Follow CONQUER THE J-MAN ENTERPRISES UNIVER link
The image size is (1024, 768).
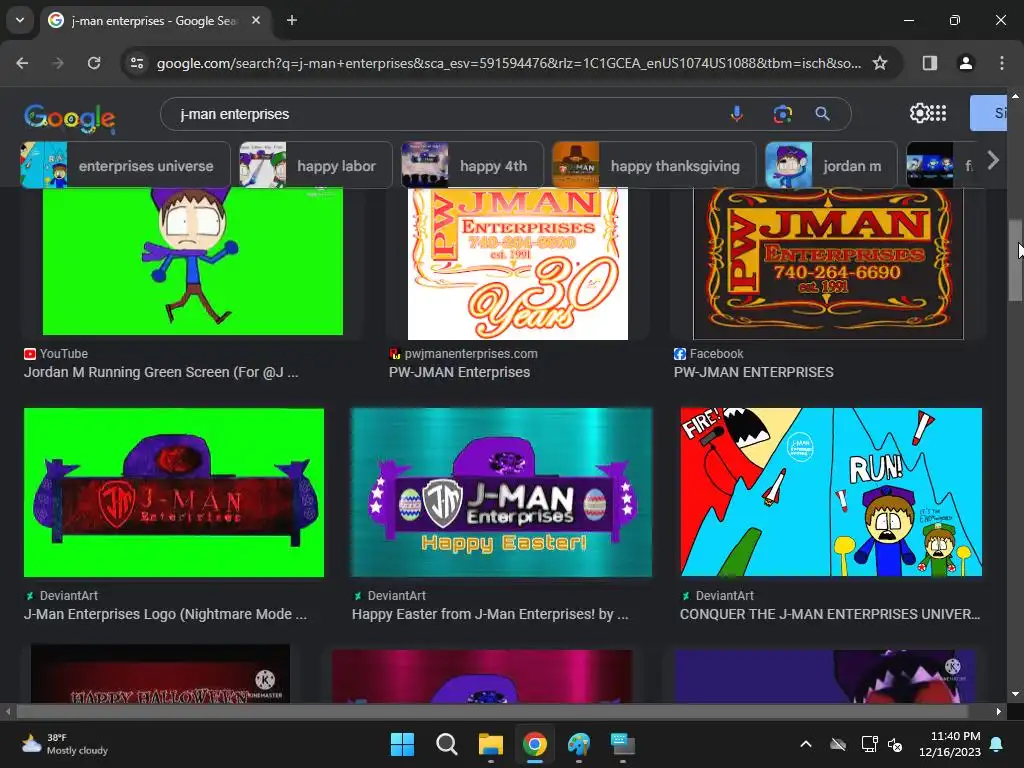tap(829, 614)
